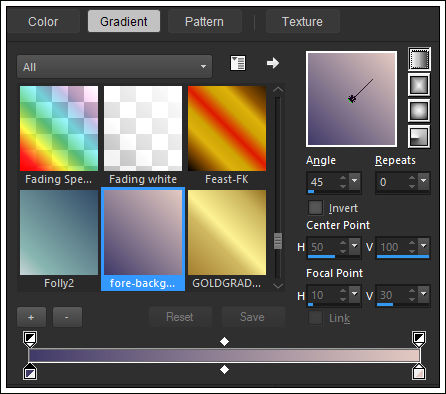Viewport: 446px width, 394px height.
Task: Select the Sunburst gradient style icon
Action: pos(419,111)
